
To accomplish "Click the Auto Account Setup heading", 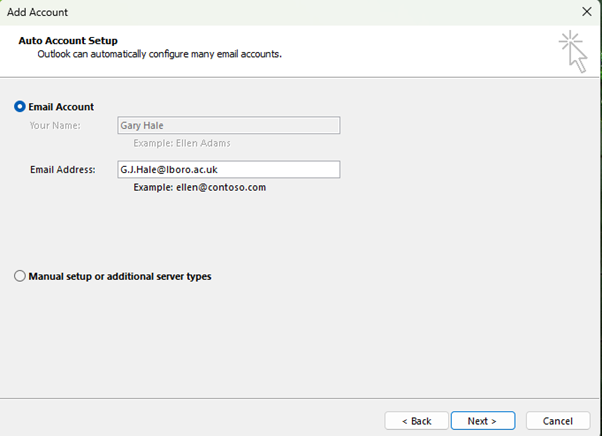I will 68,40.
